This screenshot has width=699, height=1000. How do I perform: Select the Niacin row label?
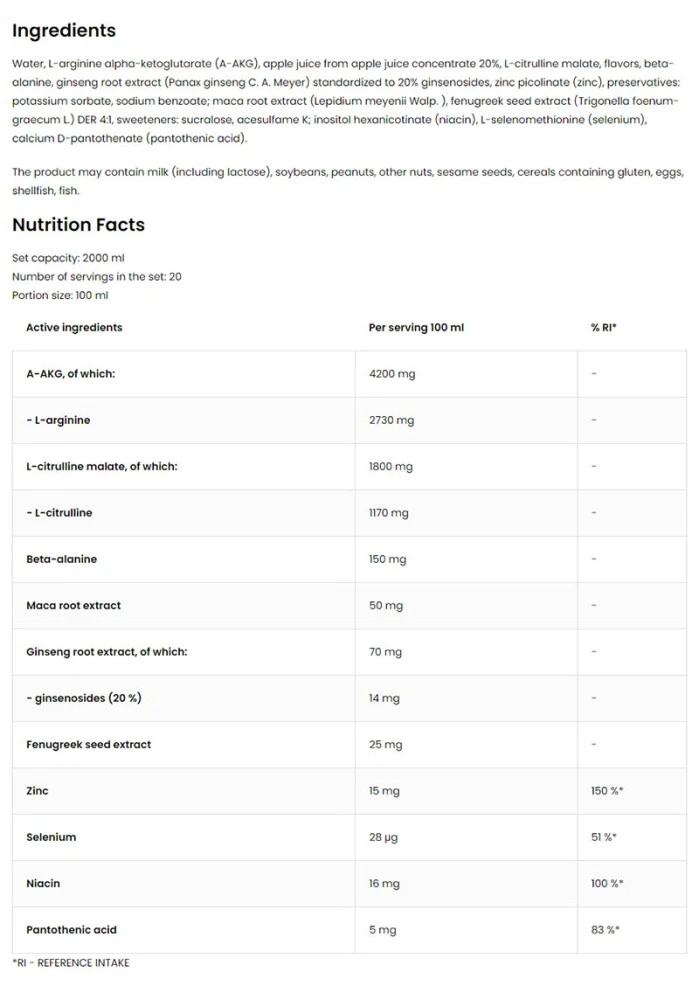pos(43,883)
